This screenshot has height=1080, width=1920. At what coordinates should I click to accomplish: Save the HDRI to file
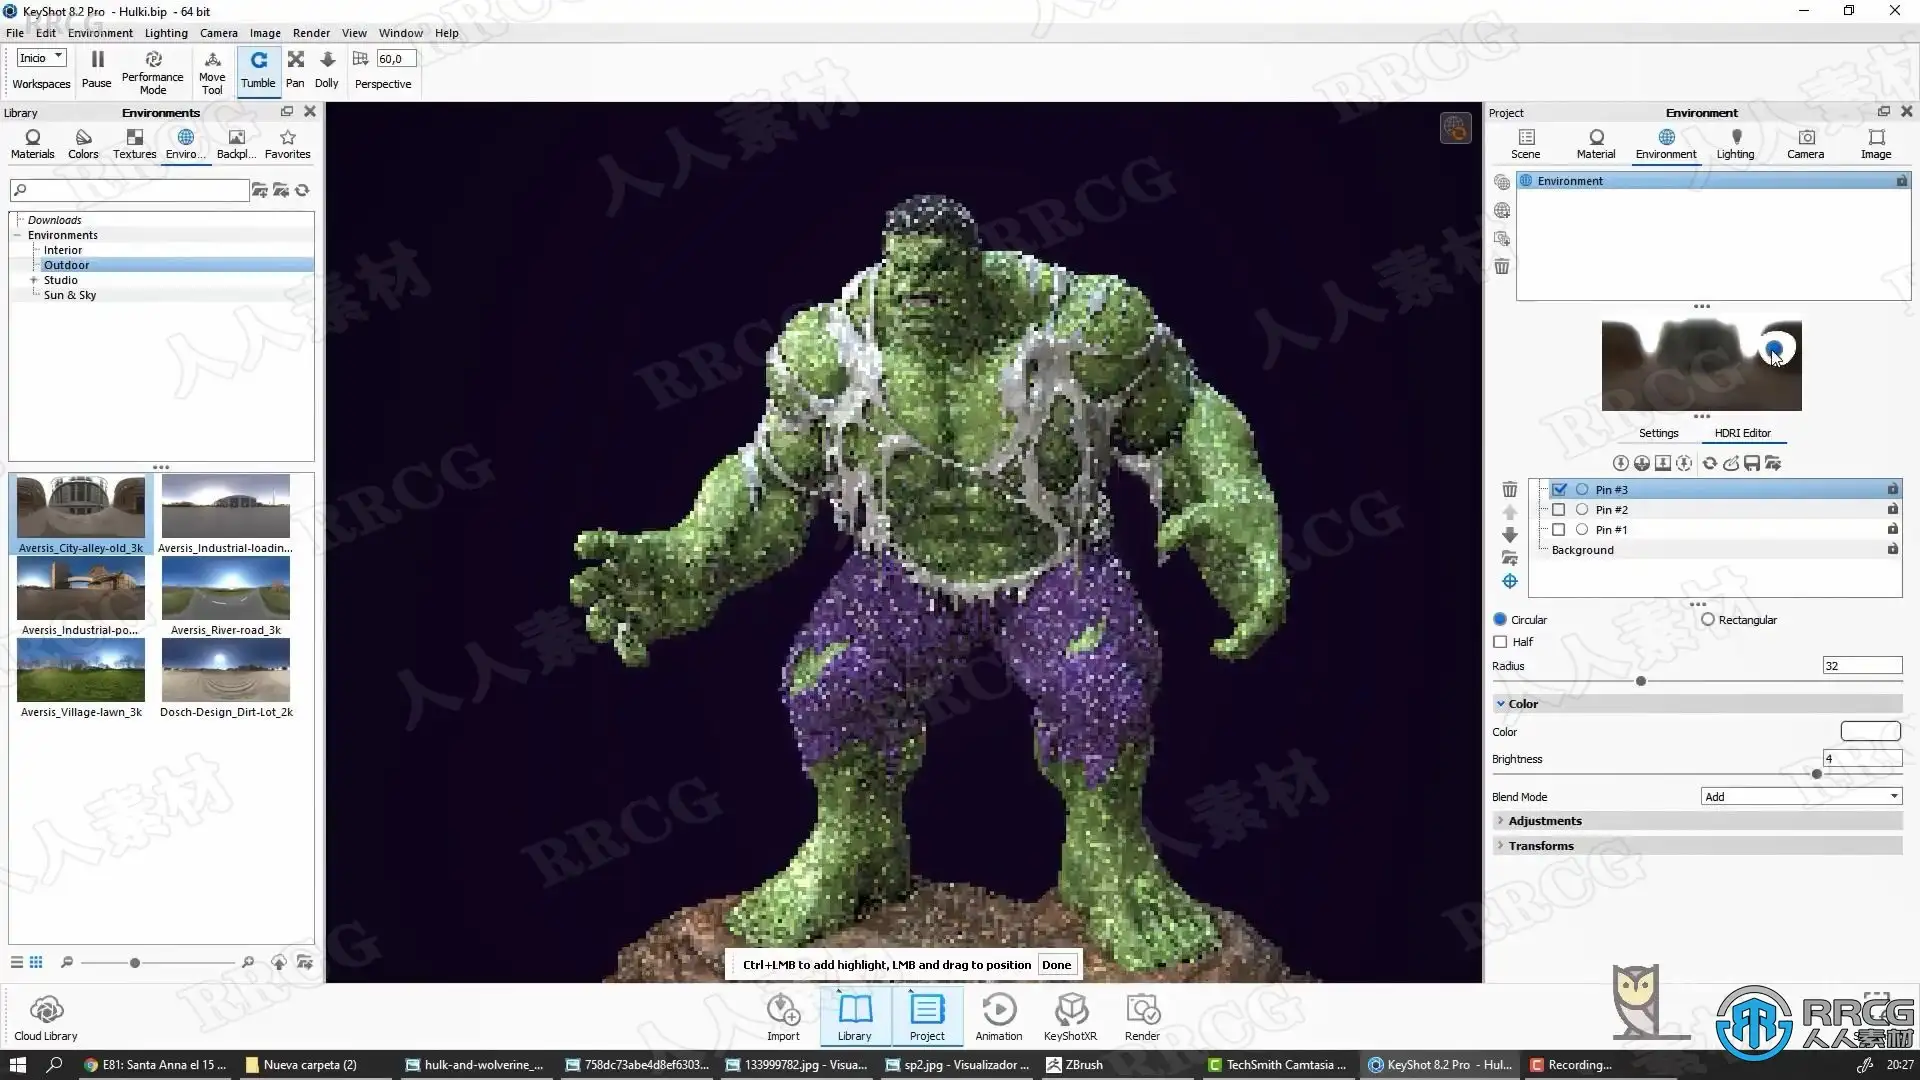(1752, 463)
